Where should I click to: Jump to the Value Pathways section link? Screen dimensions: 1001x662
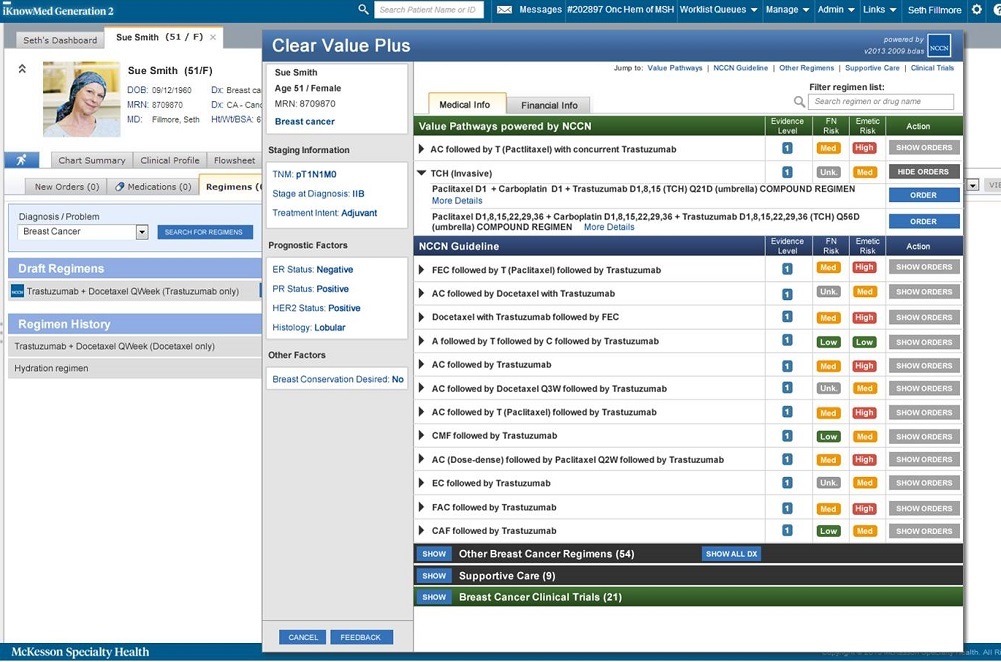[675, 68]
